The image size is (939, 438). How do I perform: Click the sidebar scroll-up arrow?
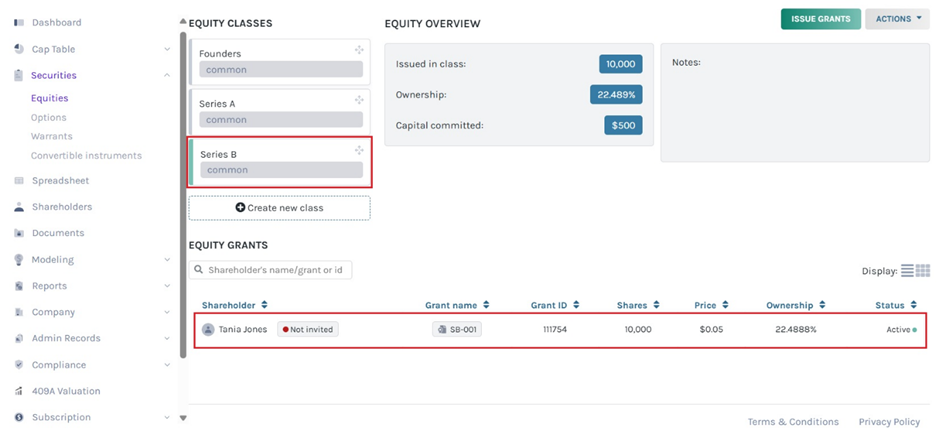coord(183,22)
